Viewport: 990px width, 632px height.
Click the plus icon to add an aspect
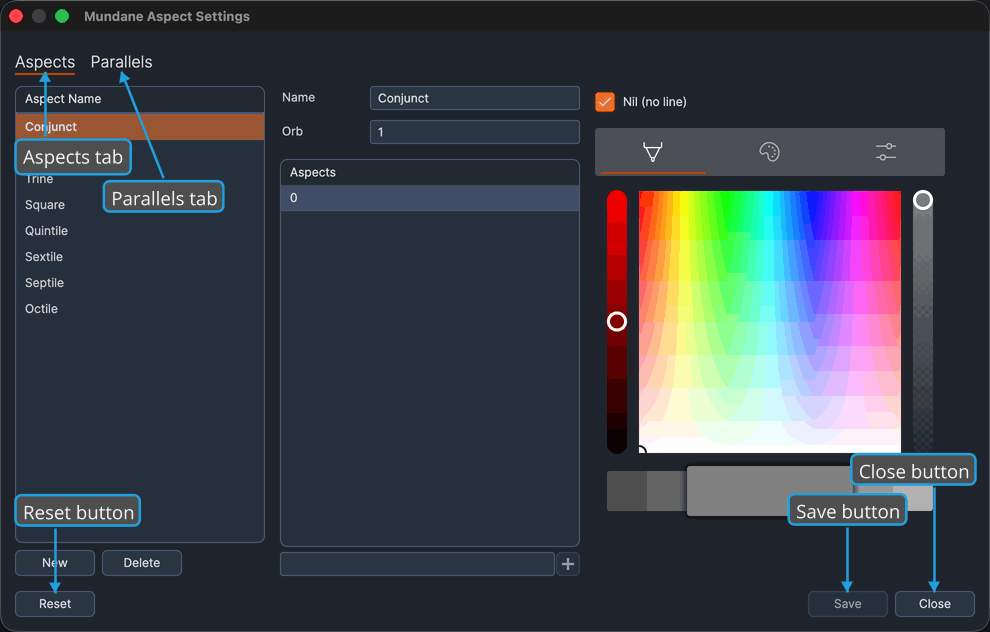click(568, 564)
